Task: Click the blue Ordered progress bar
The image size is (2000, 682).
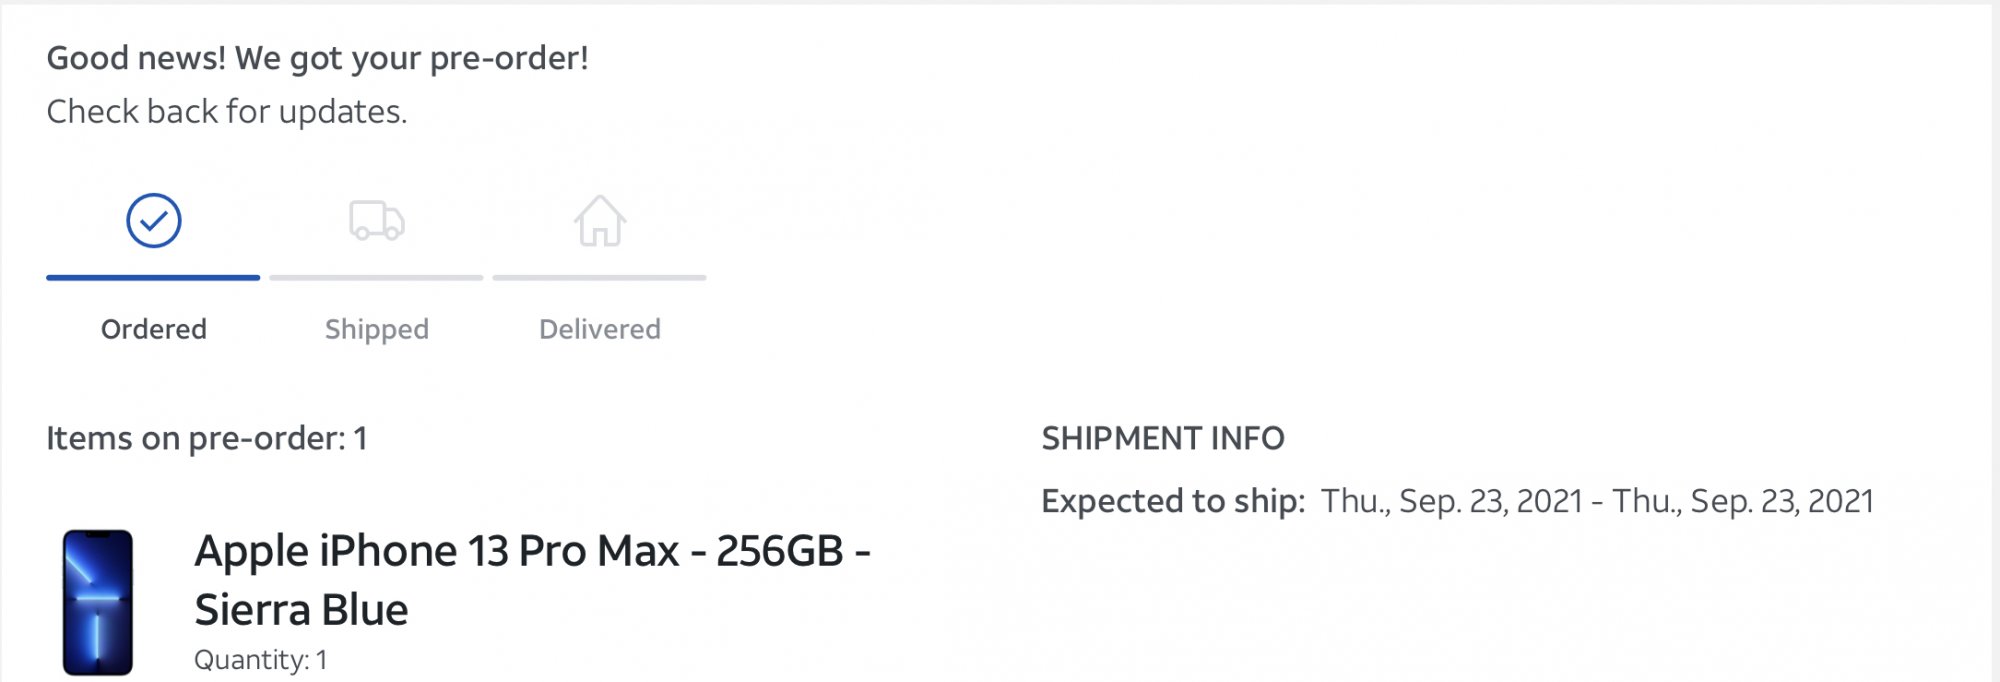Action: pos(153,277)
